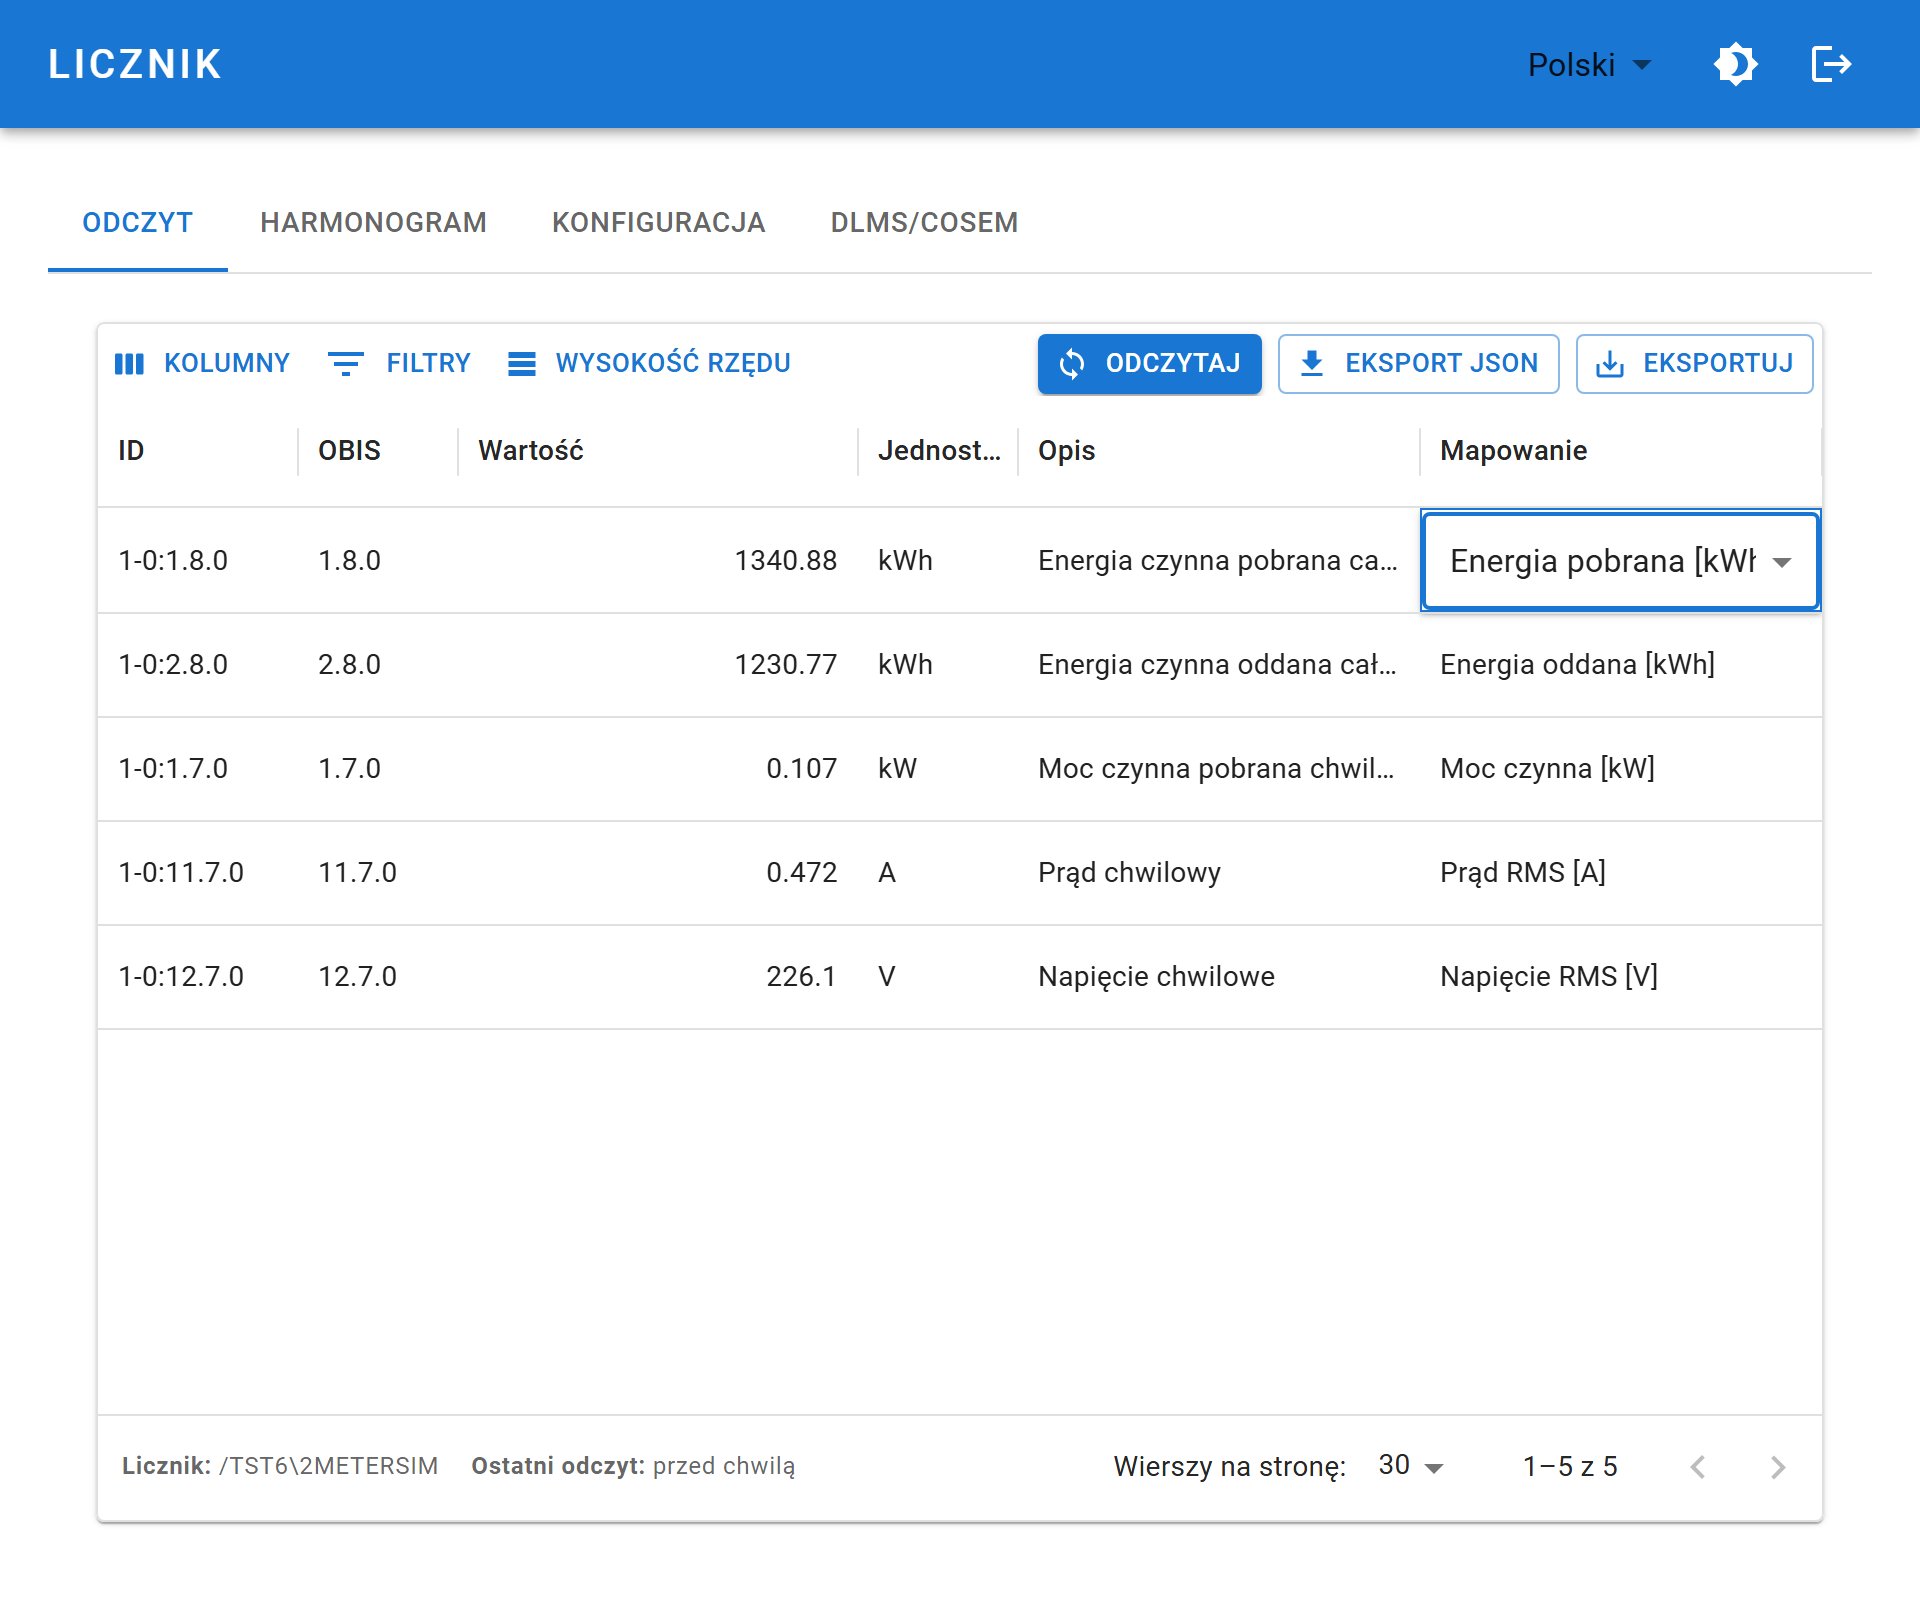Go to the KONFIGURACJA tab
1920x1618 pixels.
tap(659, 222)
